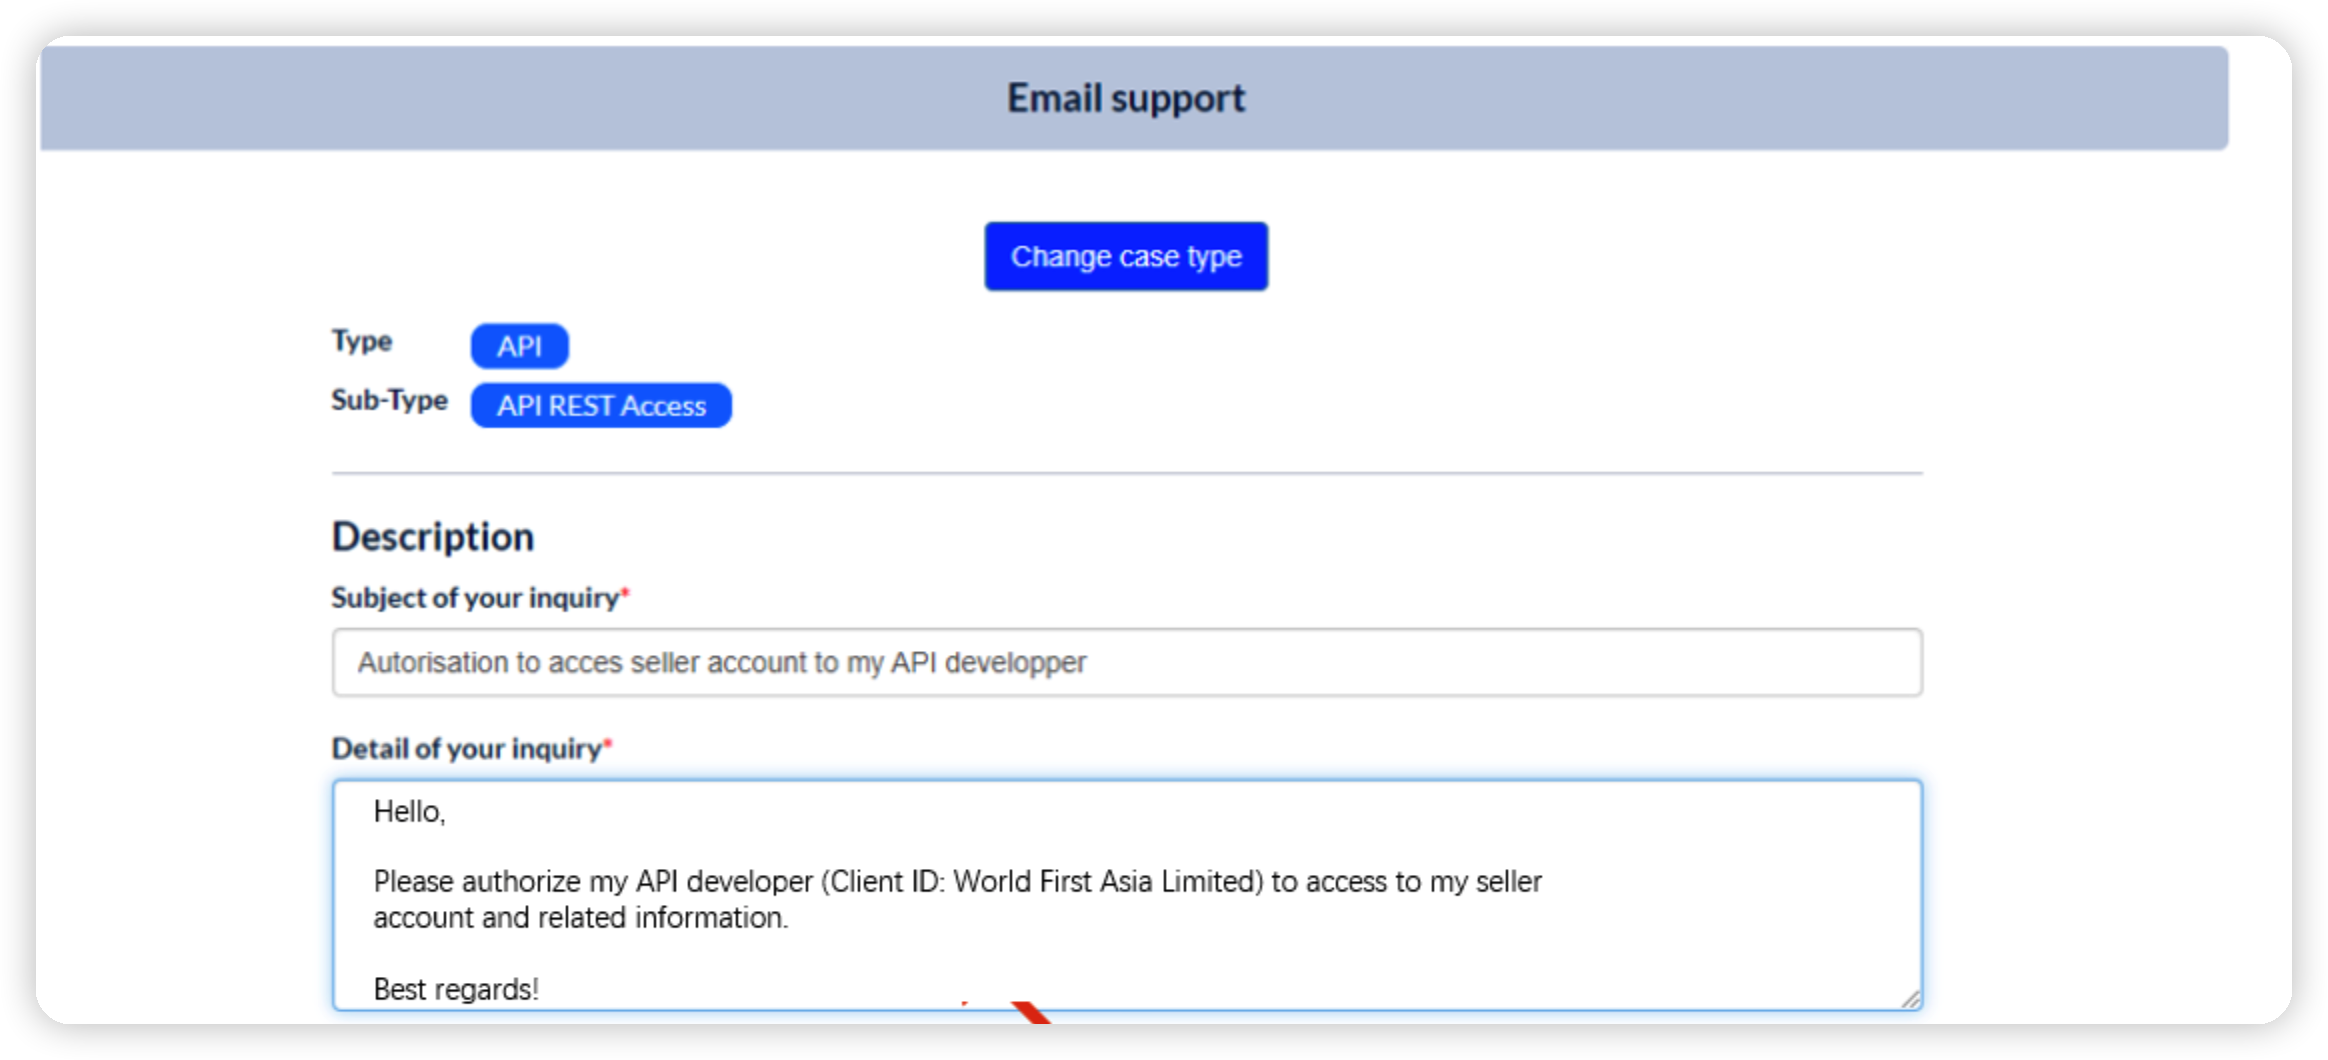Click the 'account and related information.' line

(581, 917)
